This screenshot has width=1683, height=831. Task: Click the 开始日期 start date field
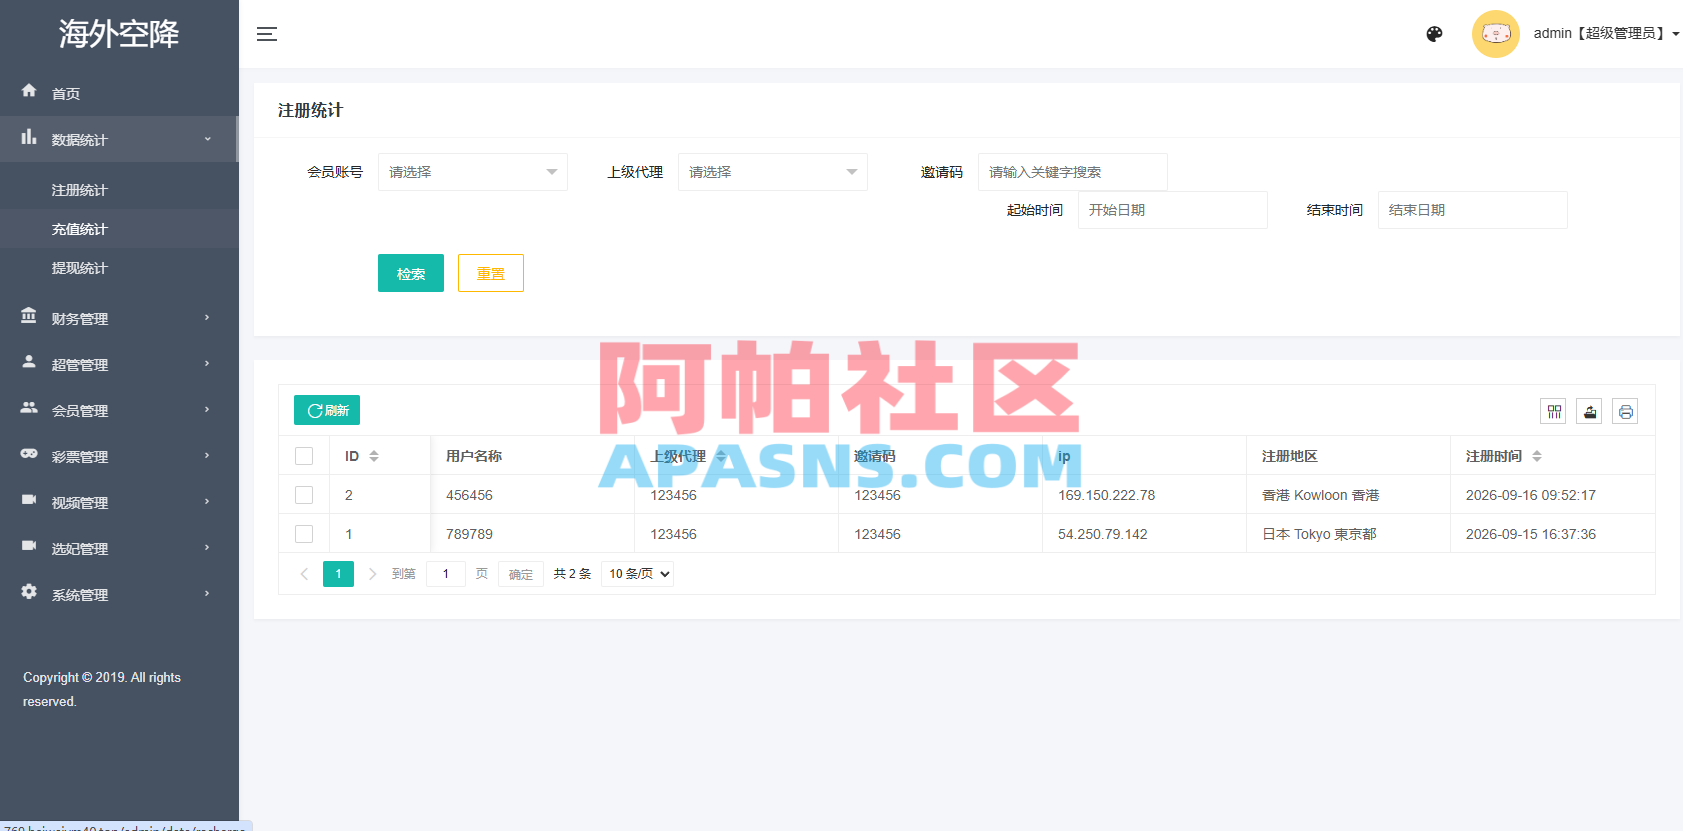pos(1173,210)
